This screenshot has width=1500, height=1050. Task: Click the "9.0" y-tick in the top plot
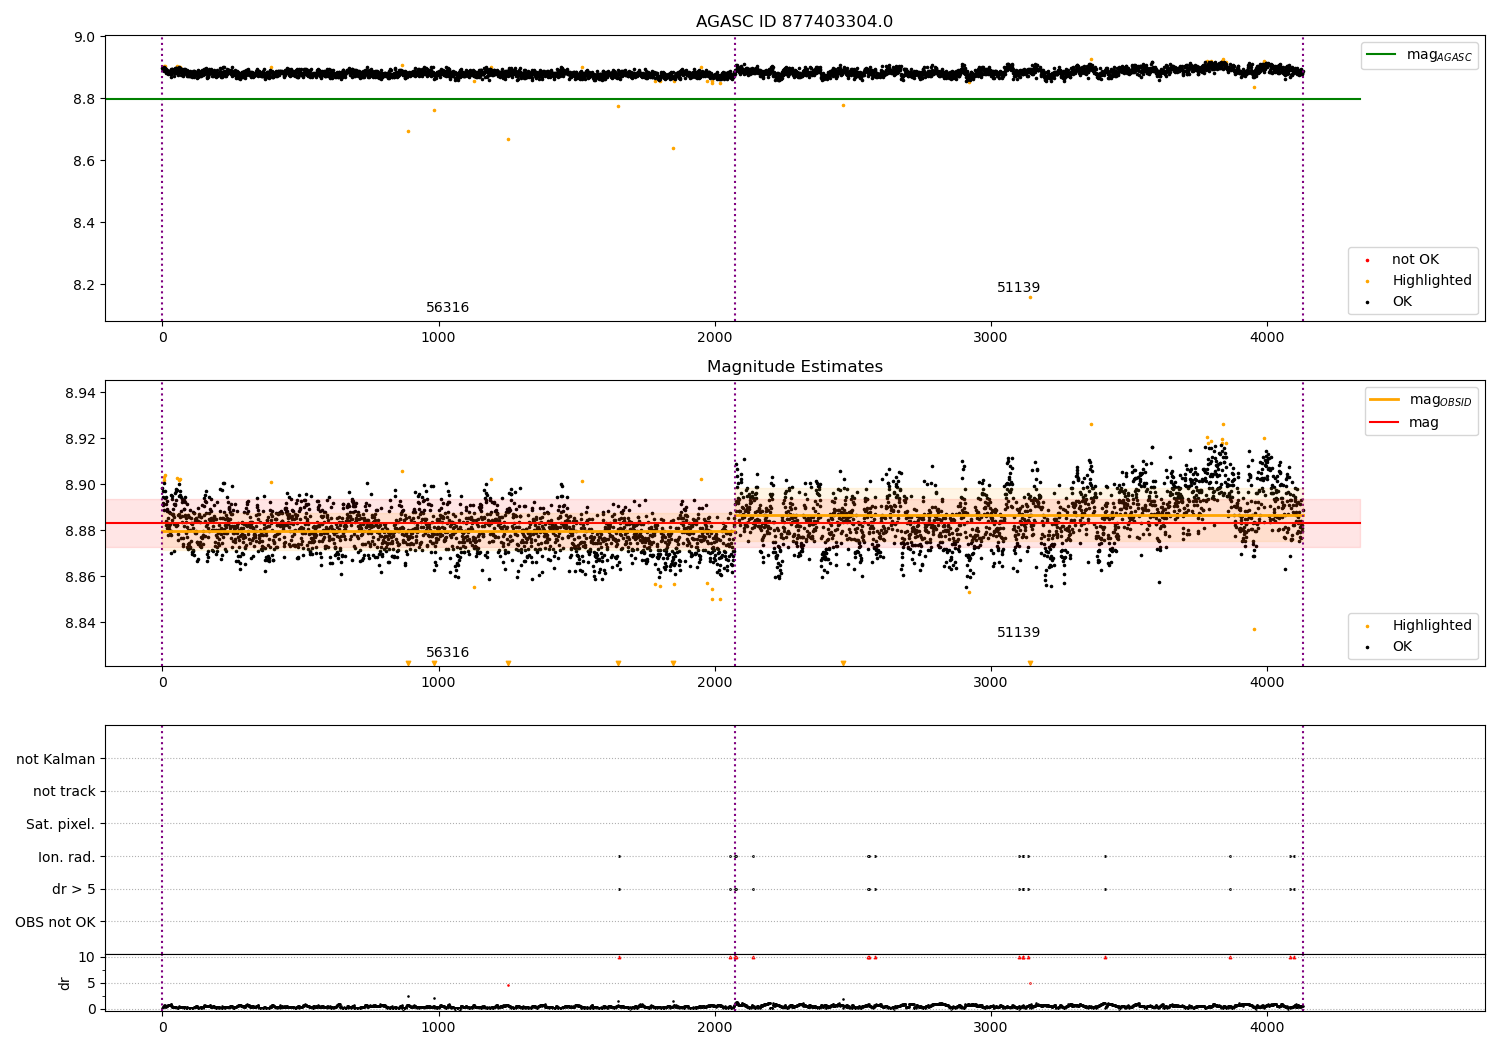point(84,38)
